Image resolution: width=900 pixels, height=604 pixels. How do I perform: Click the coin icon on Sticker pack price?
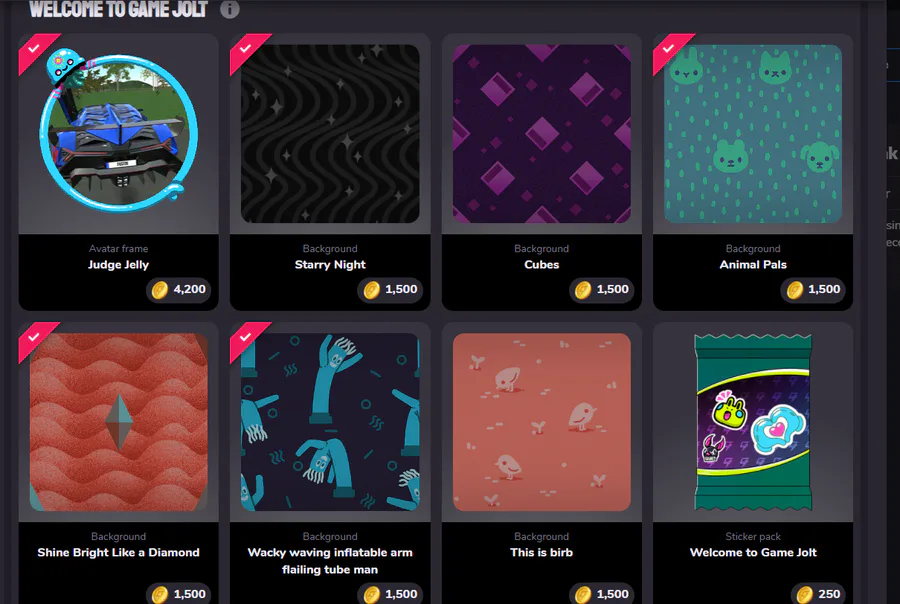pos(805,594)
